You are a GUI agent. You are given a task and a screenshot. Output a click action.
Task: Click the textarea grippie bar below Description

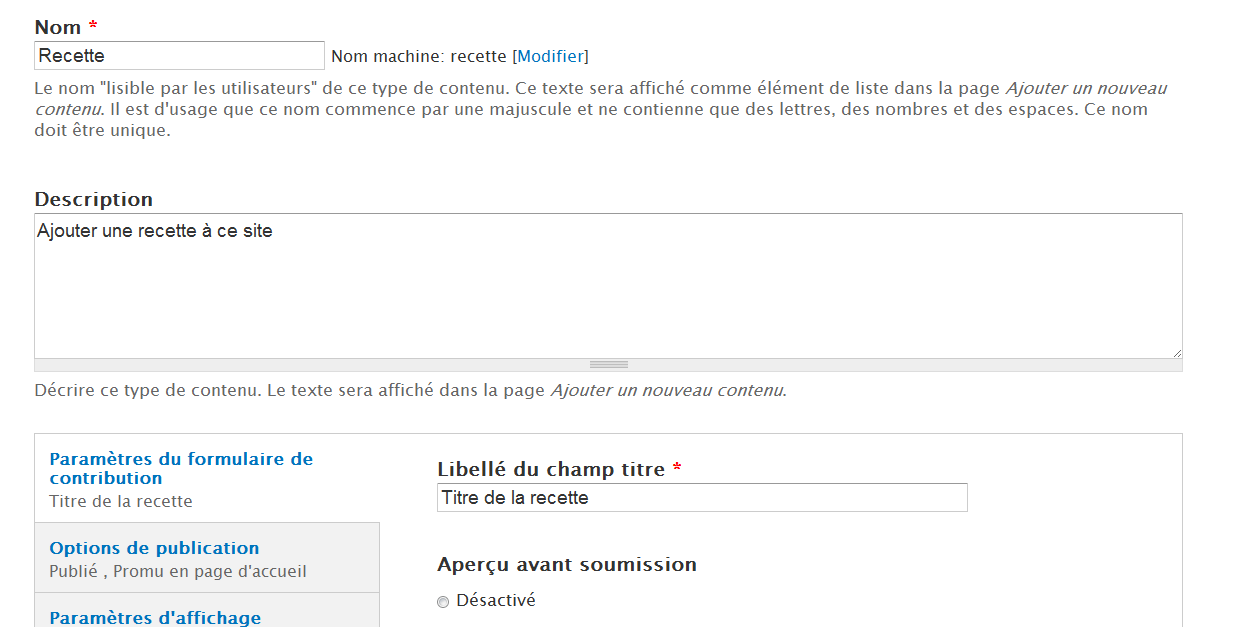click(x=608, y=365)
